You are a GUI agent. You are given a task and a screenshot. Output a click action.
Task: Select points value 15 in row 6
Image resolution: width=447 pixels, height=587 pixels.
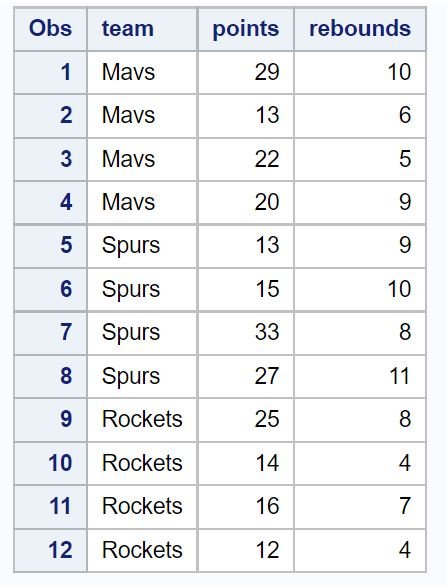[x=246, y=289]
